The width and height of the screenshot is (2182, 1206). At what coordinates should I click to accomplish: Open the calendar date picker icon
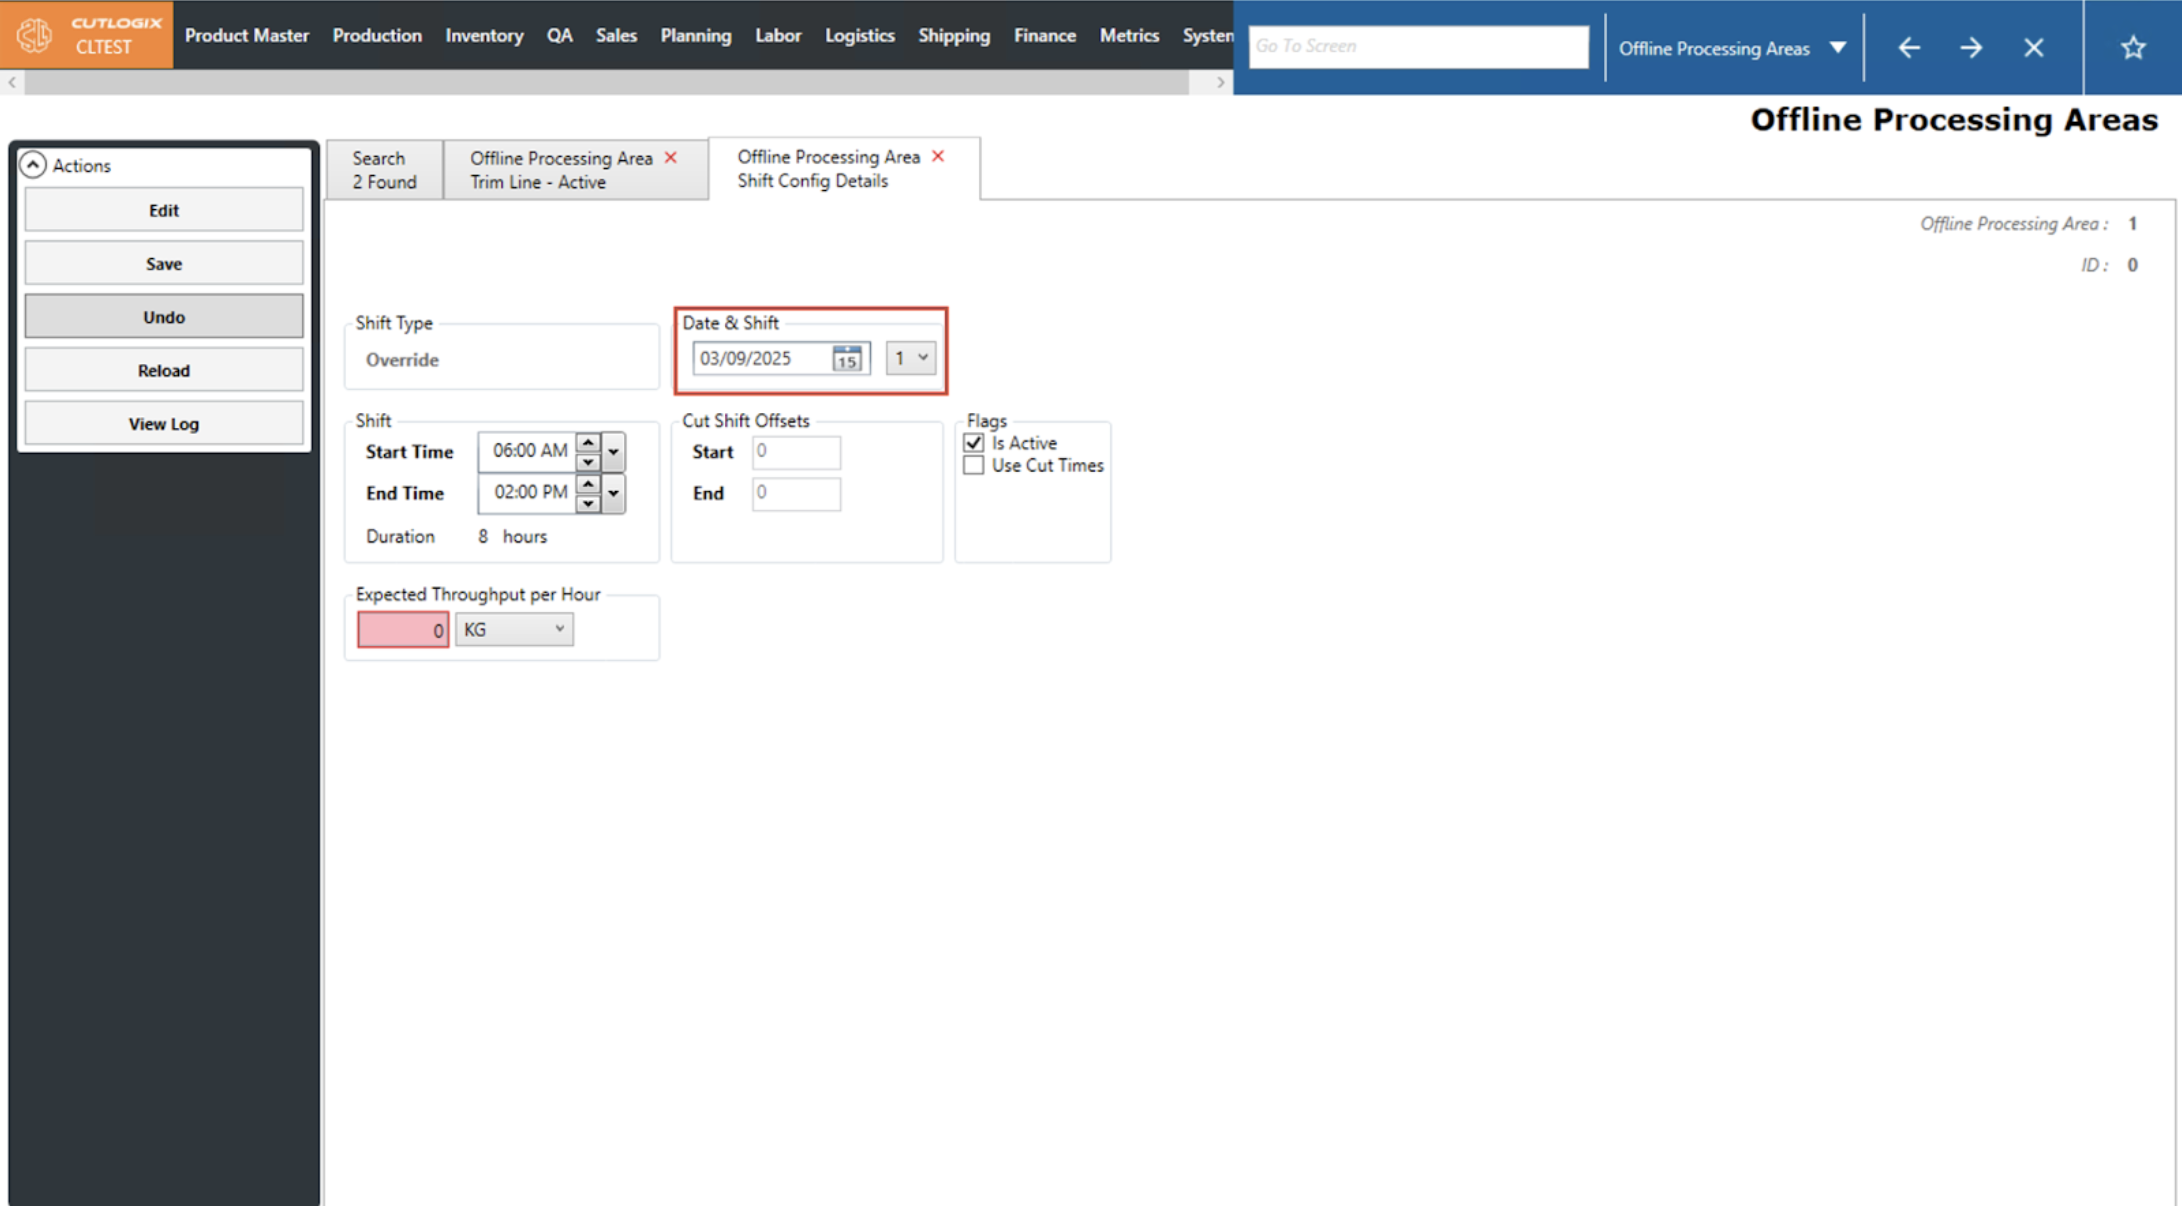pos(847,358)
